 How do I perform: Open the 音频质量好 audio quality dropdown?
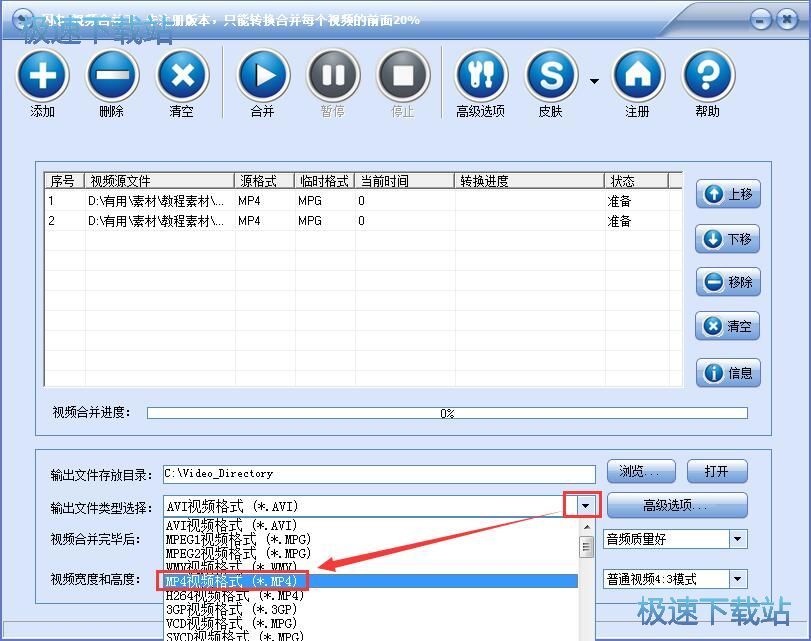pos(738,539)
